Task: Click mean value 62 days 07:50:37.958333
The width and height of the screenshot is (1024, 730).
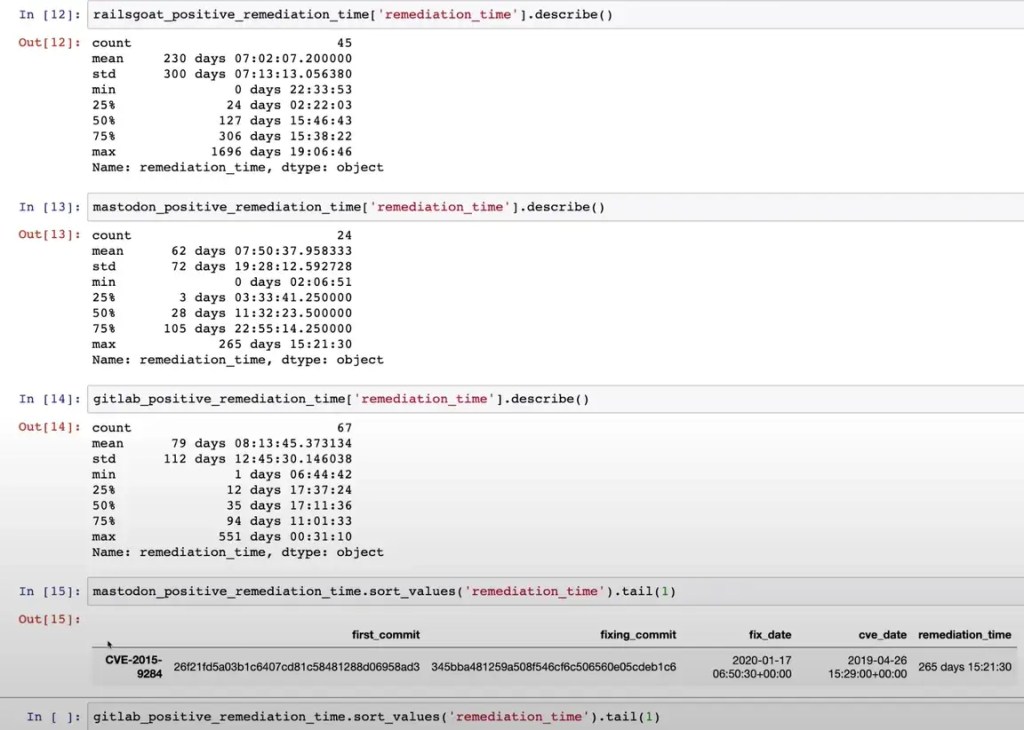Action: [261, 251]
